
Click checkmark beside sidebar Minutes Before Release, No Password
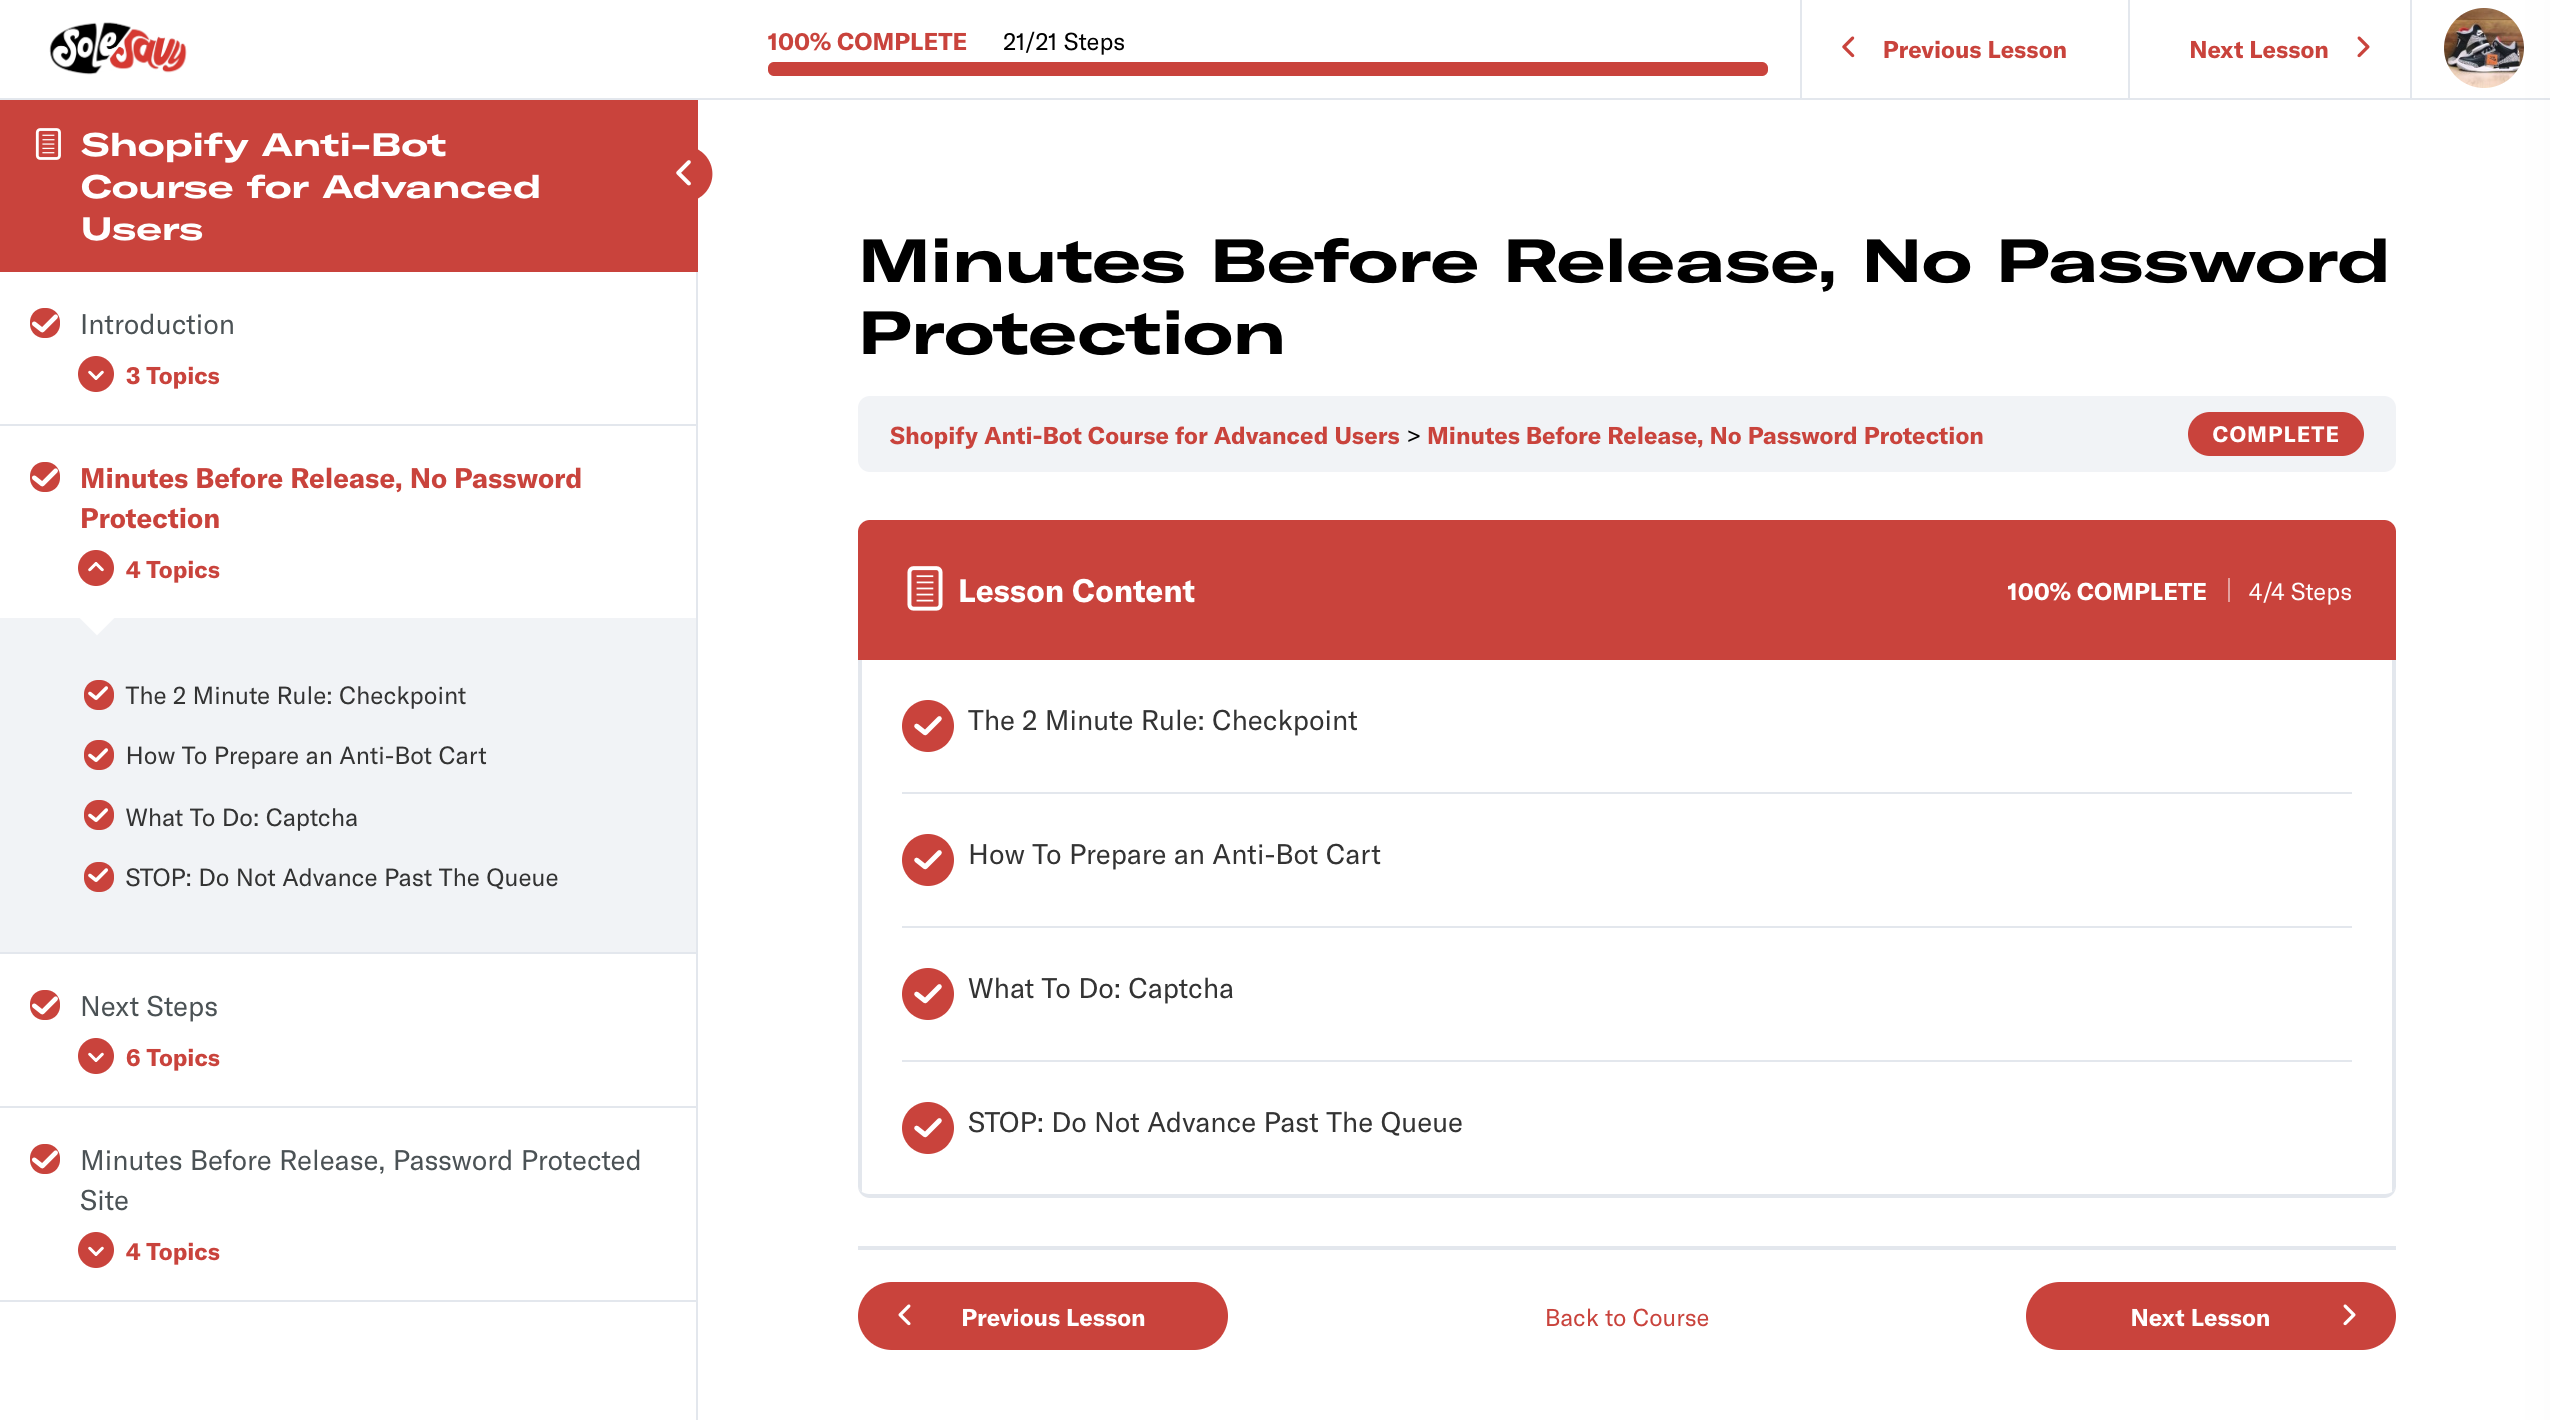45,477
